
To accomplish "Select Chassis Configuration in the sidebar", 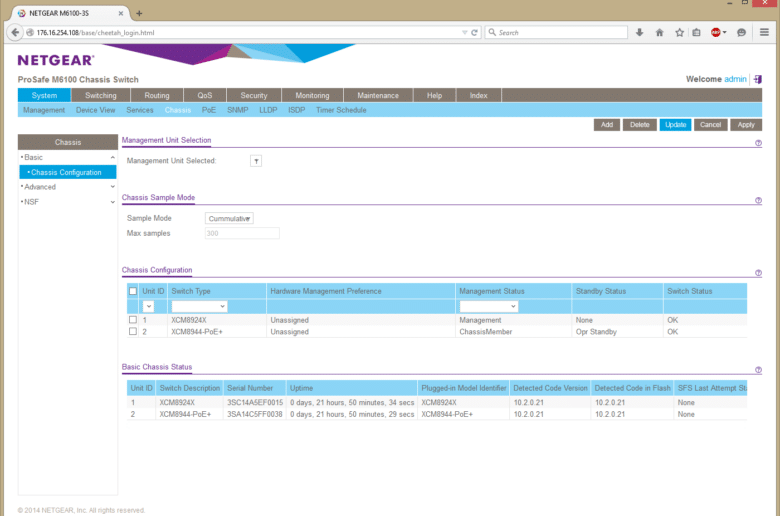I will coord(68,172).
